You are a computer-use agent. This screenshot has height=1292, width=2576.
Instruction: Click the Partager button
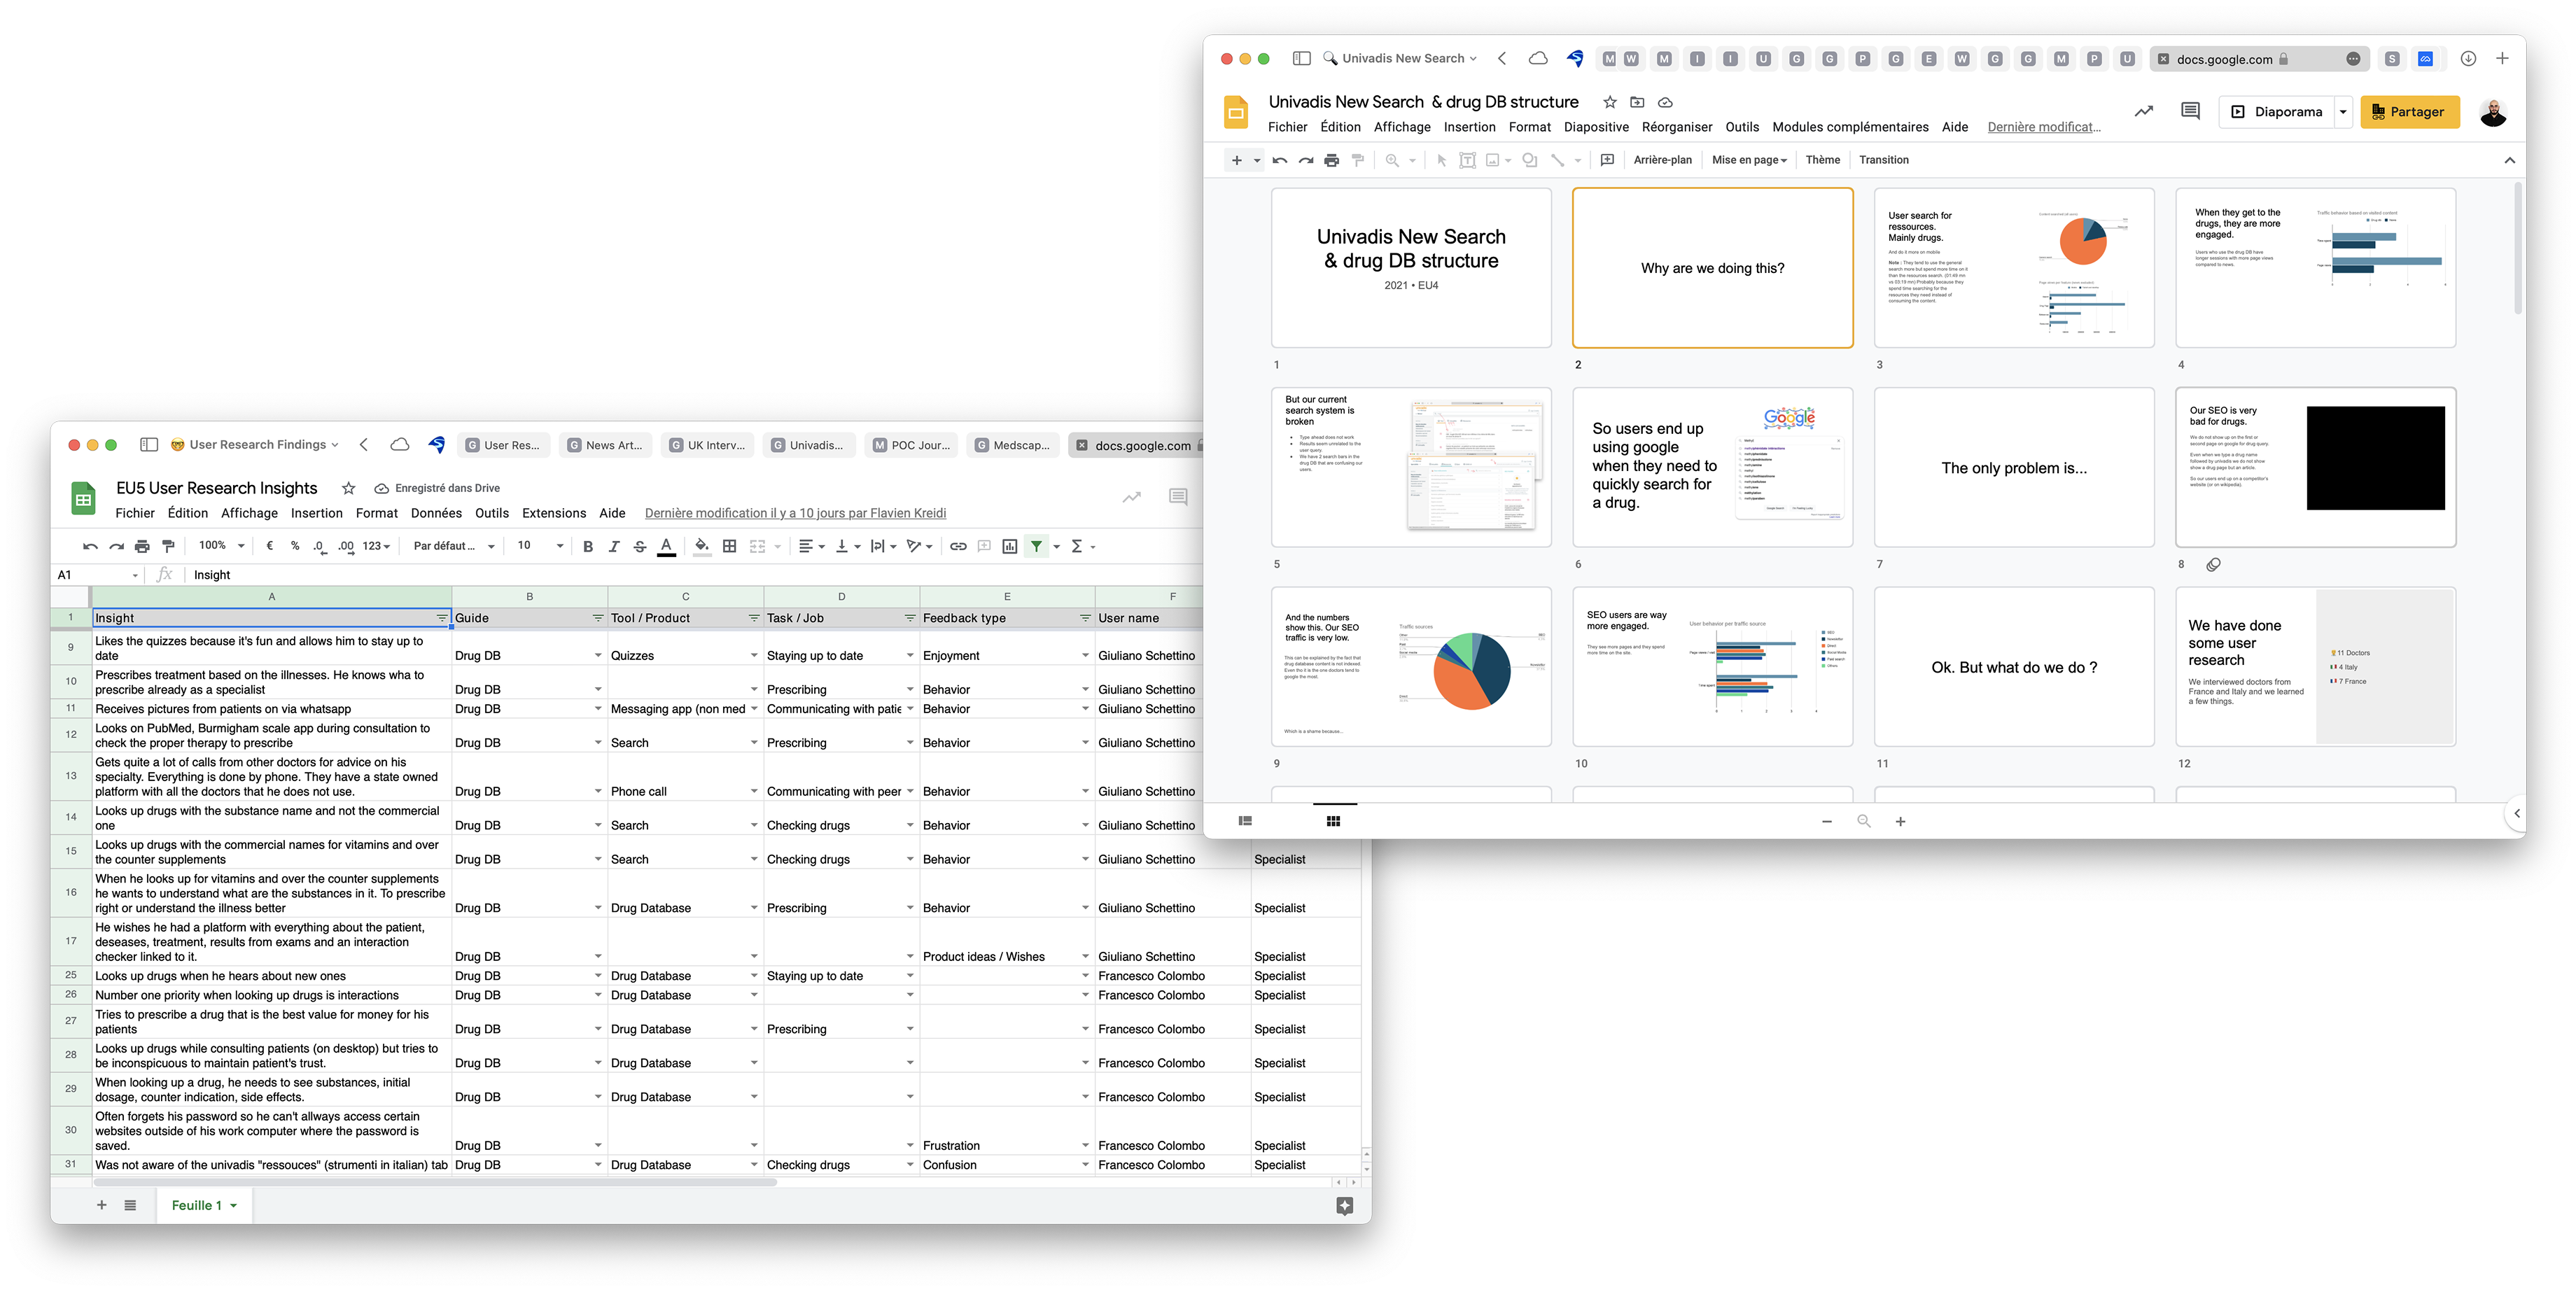coord(2410,112)
